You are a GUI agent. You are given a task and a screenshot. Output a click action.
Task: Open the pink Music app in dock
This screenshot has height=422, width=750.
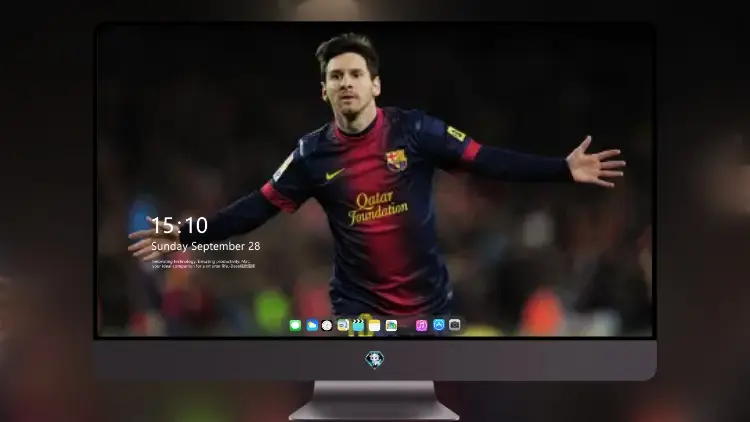click(421, 325)
